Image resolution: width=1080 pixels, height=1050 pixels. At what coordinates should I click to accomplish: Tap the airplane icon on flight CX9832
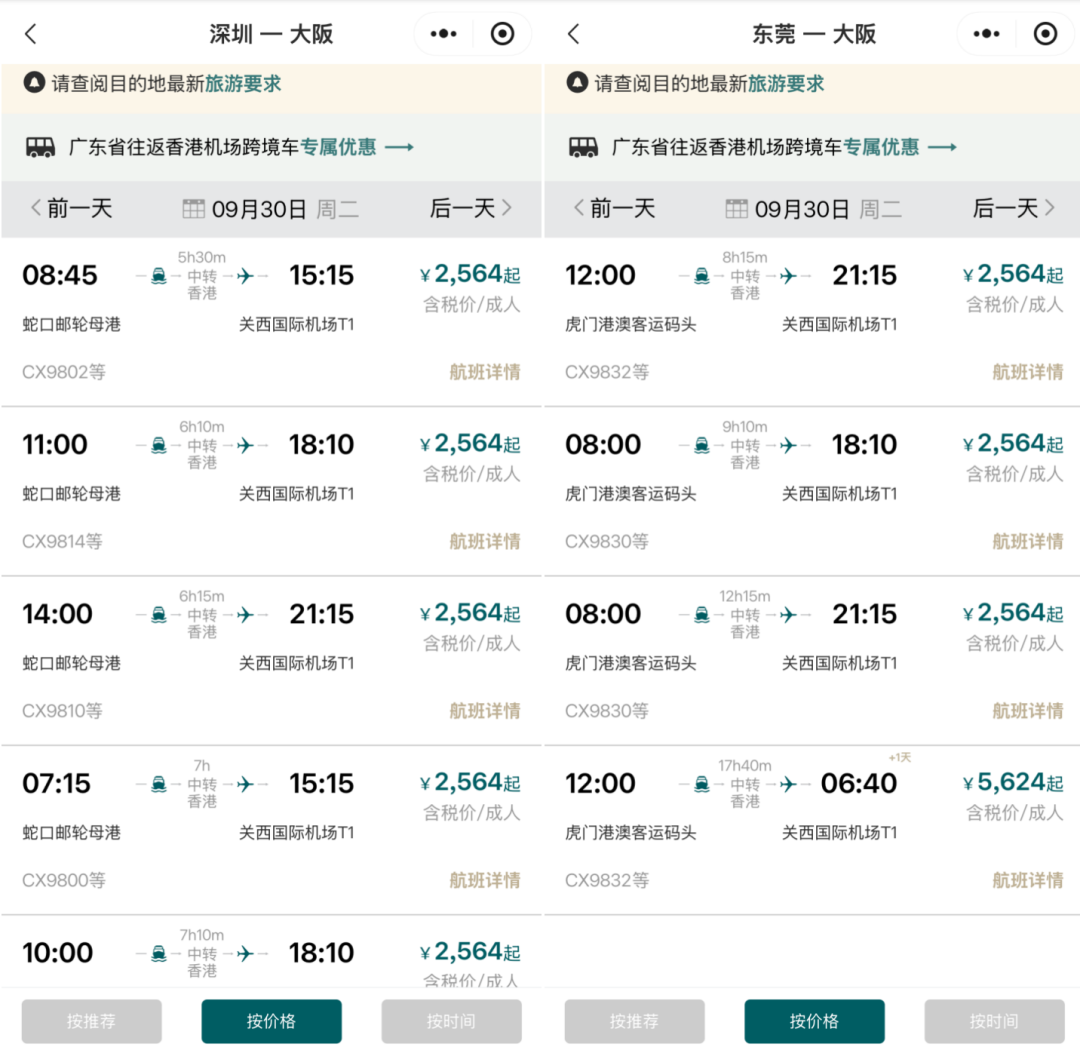(790, 275)
